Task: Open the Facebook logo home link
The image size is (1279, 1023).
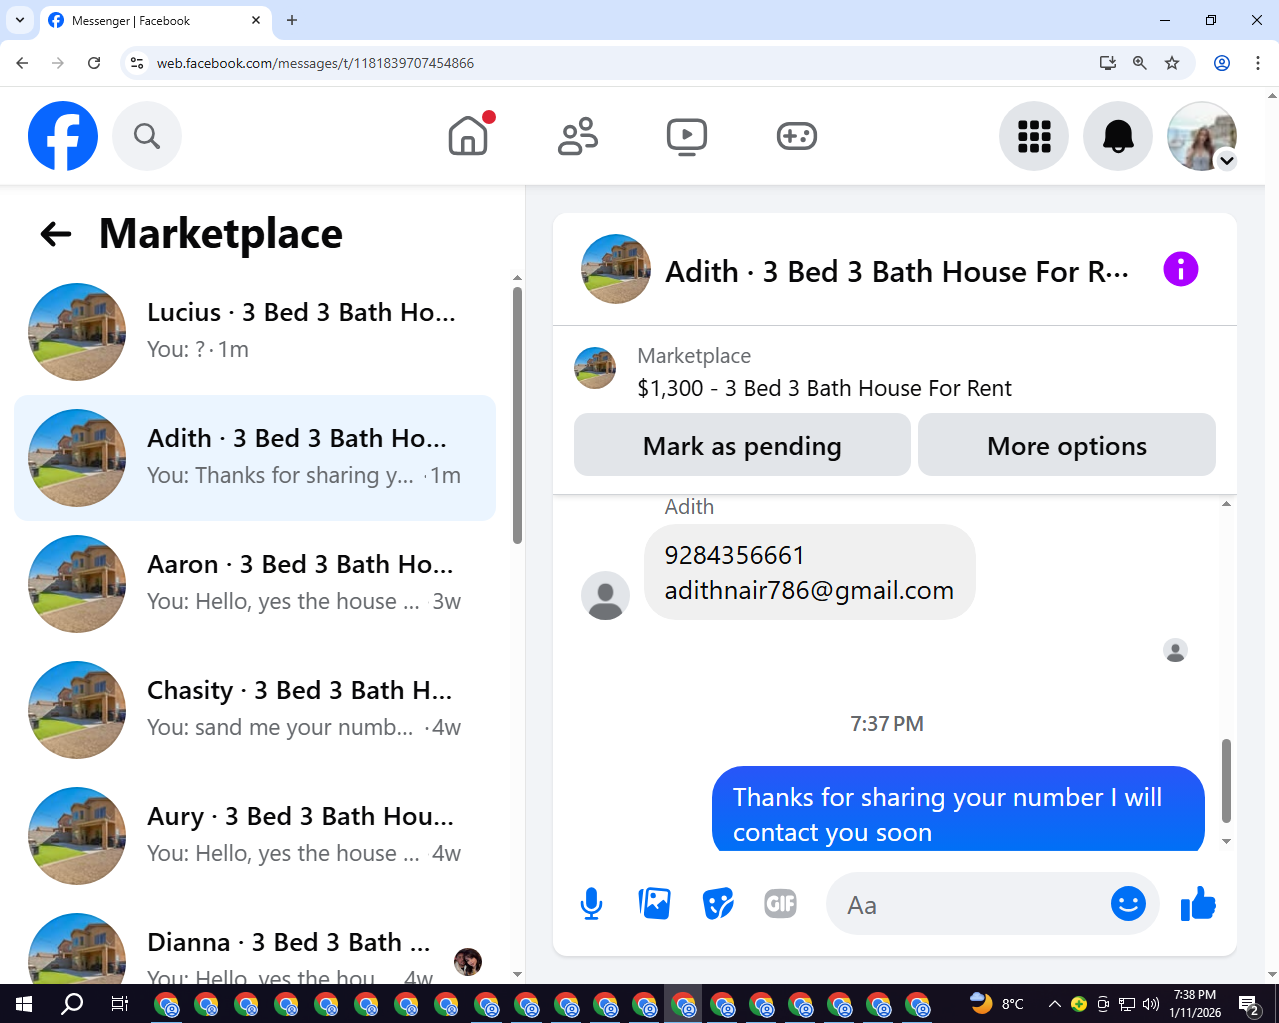Action: 63,136
